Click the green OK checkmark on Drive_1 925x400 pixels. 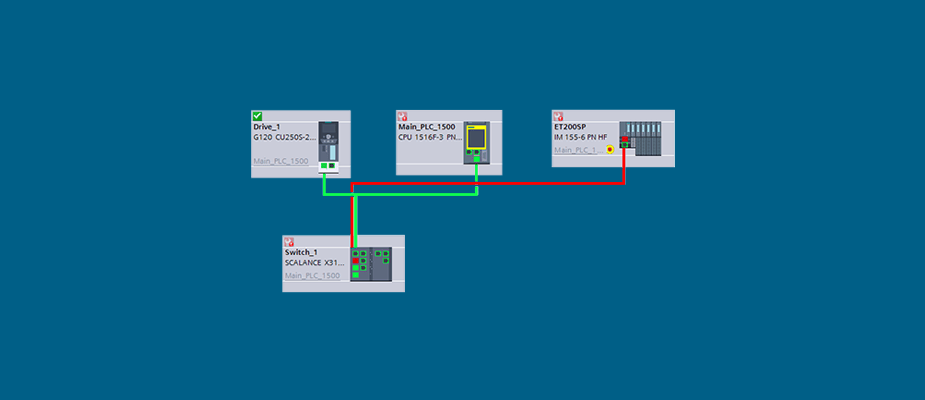pyautogui.click(x=257, y=116)
